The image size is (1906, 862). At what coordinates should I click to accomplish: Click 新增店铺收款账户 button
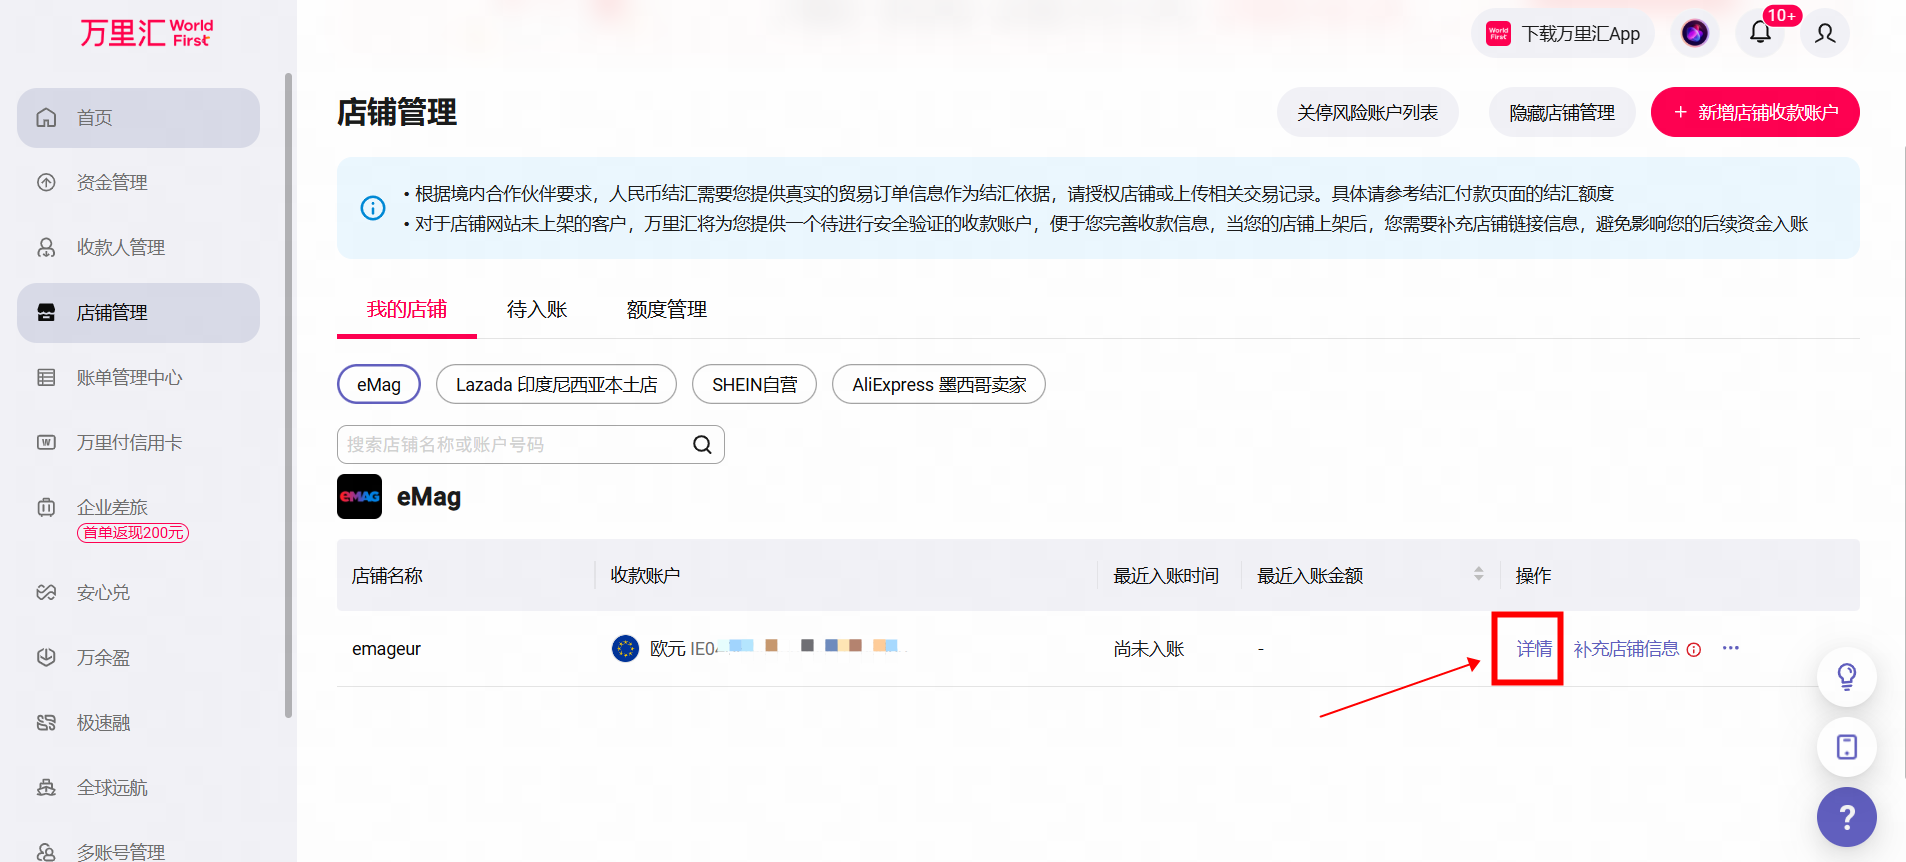click(x=1755, y=112)
